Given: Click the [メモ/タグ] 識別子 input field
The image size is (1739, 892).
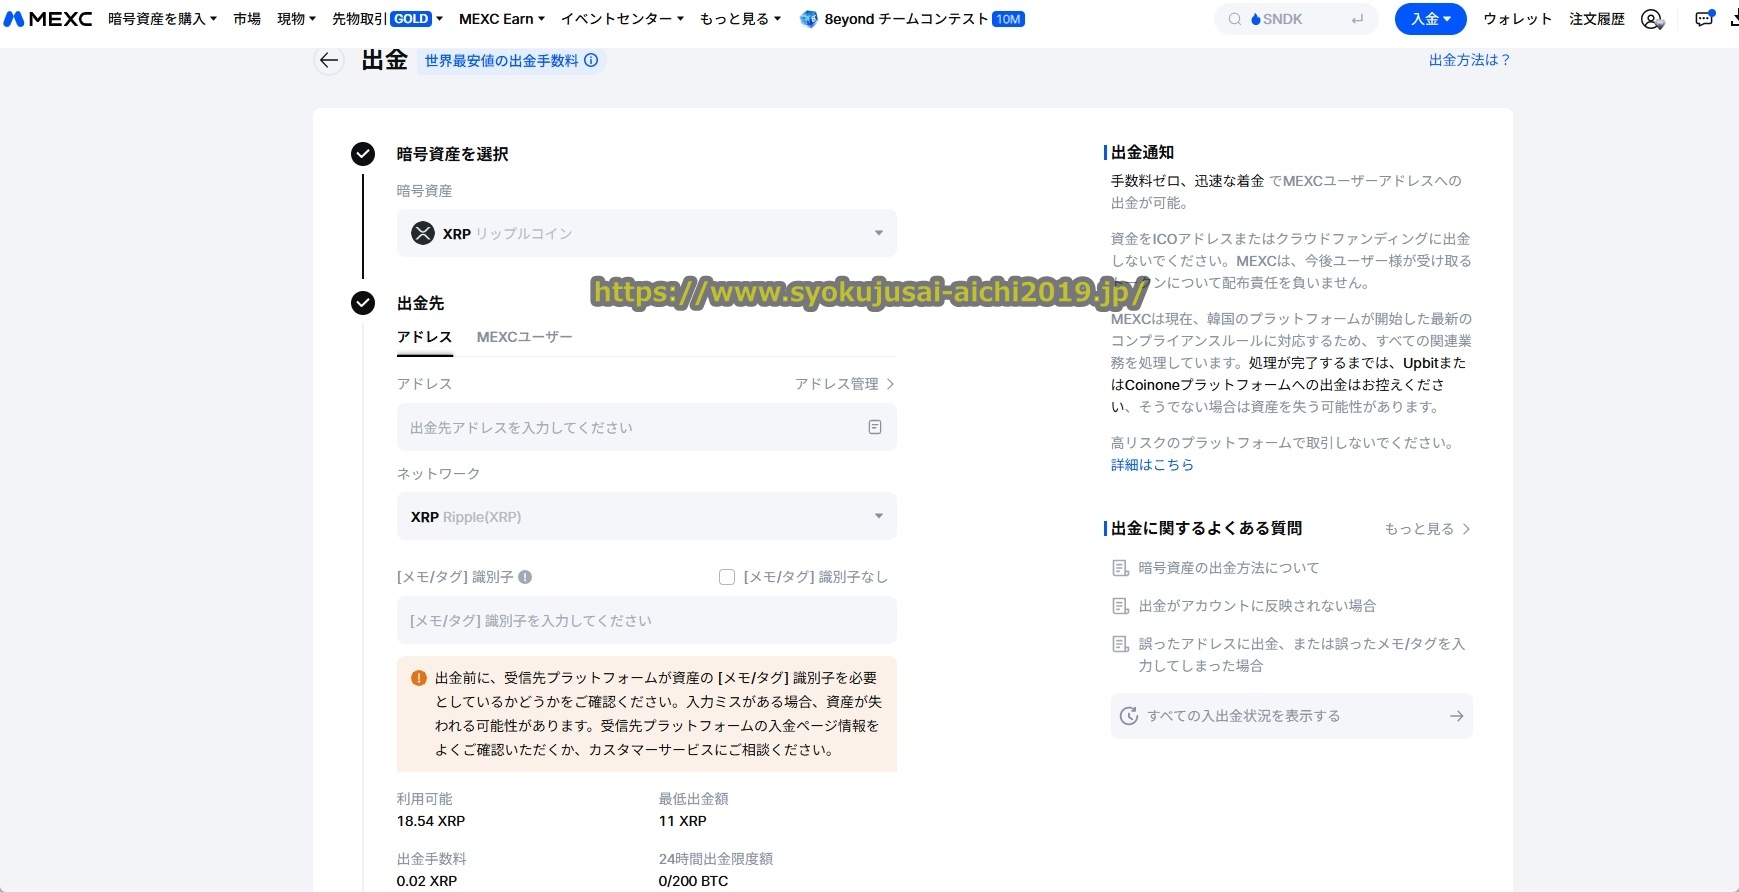Looking at the screenshot, I should [647, 620].
